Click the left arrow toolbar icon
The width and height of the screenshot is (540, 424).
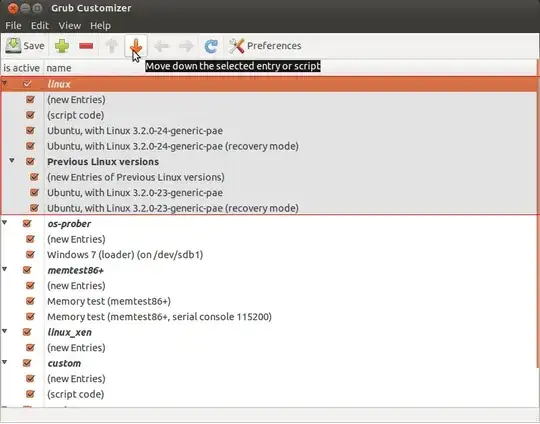[x=161, y=46]
